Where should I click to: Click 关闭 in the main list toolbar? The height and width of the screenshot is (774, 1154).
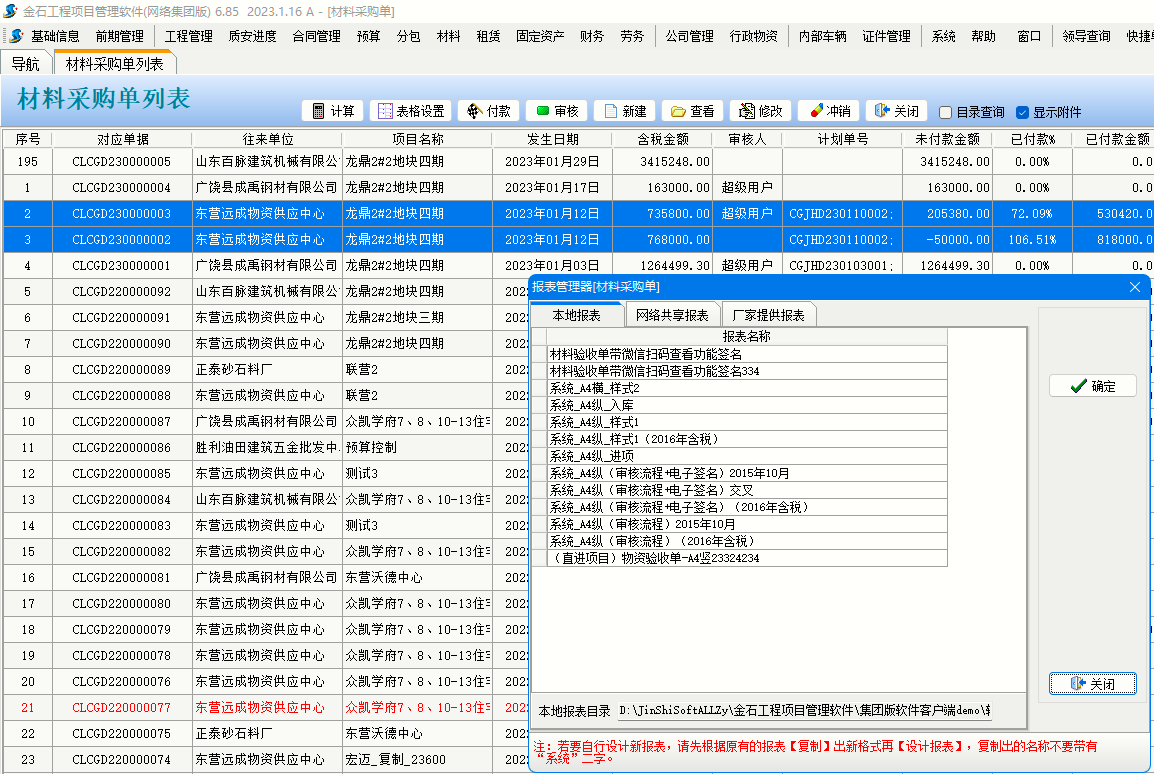896,111
